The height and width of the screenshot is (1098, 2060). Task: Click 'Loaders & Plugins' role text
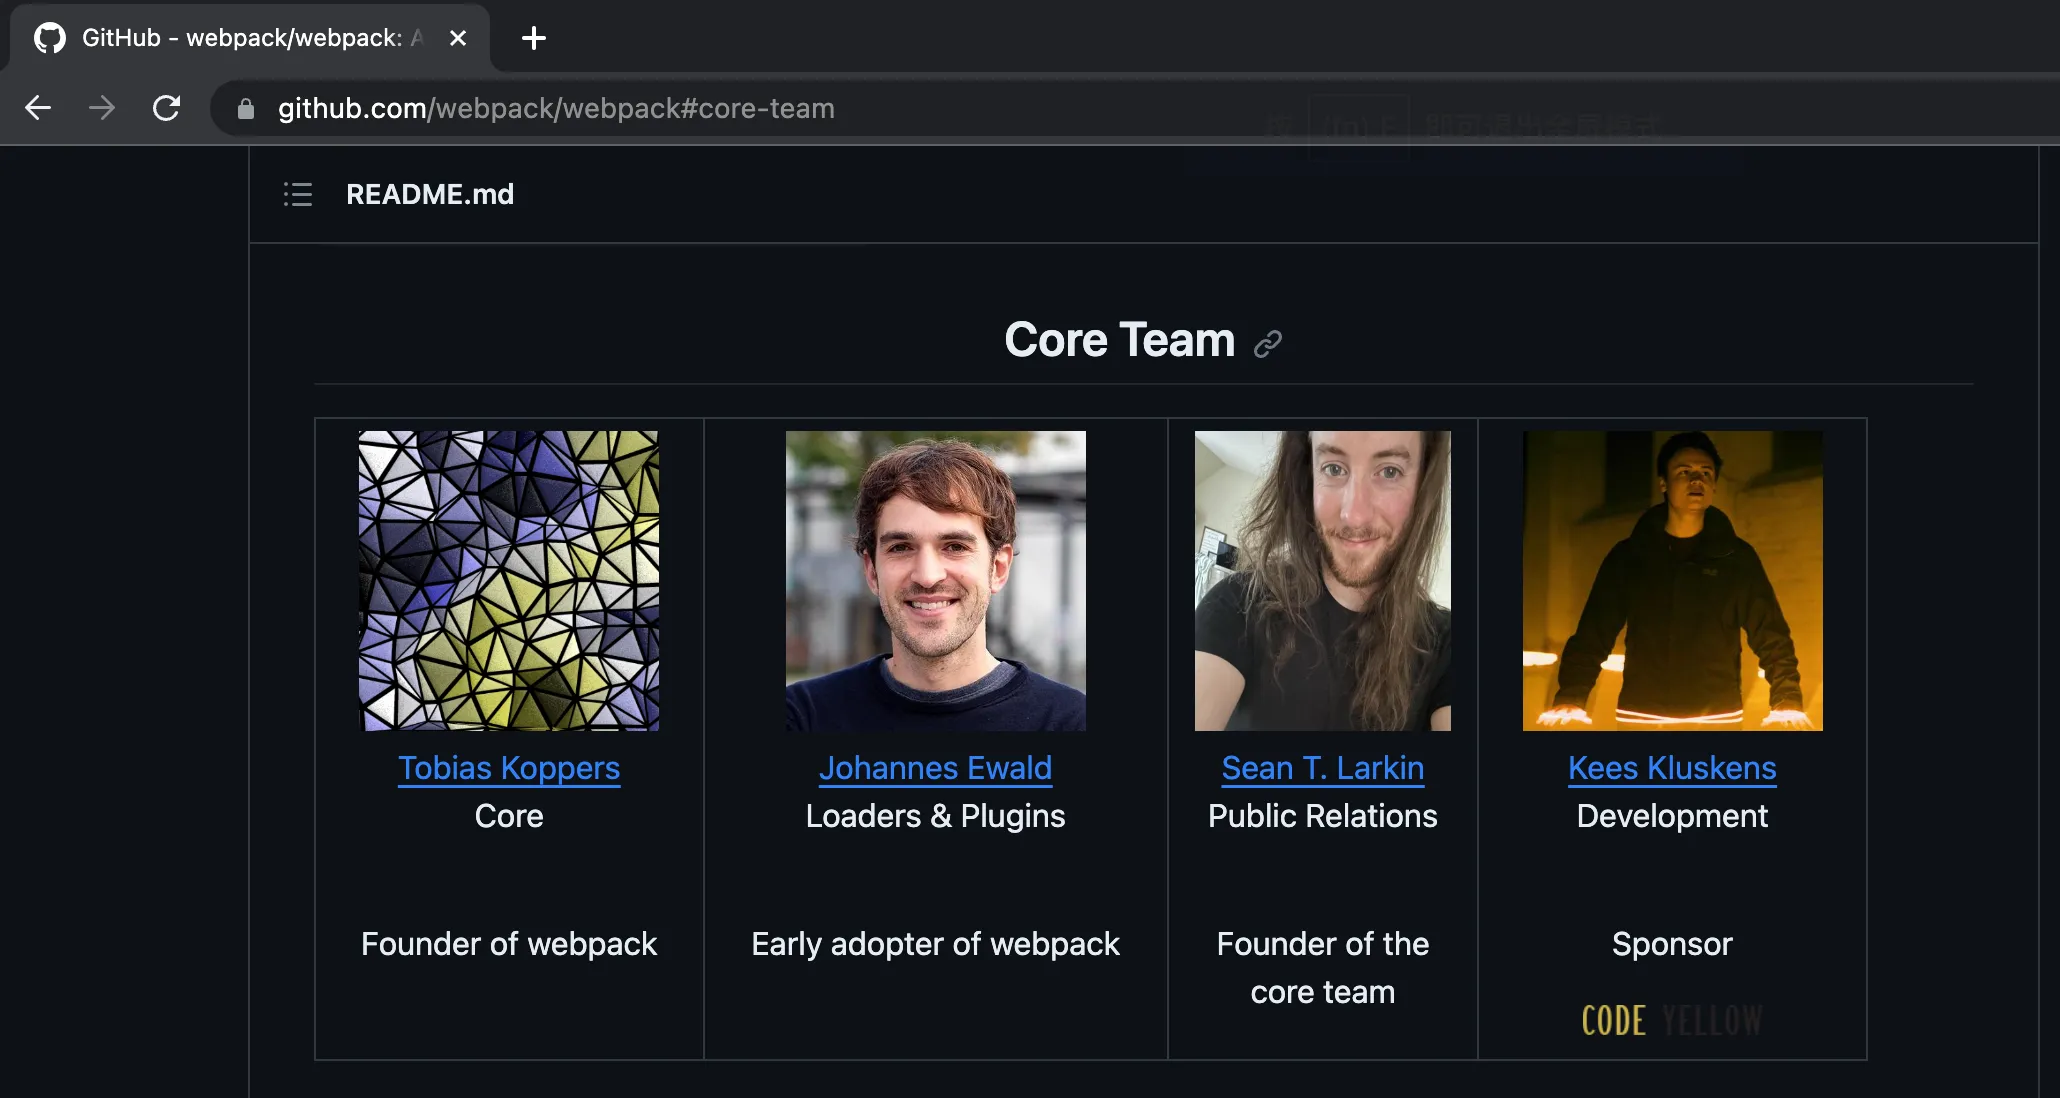(x=935, y=816)
